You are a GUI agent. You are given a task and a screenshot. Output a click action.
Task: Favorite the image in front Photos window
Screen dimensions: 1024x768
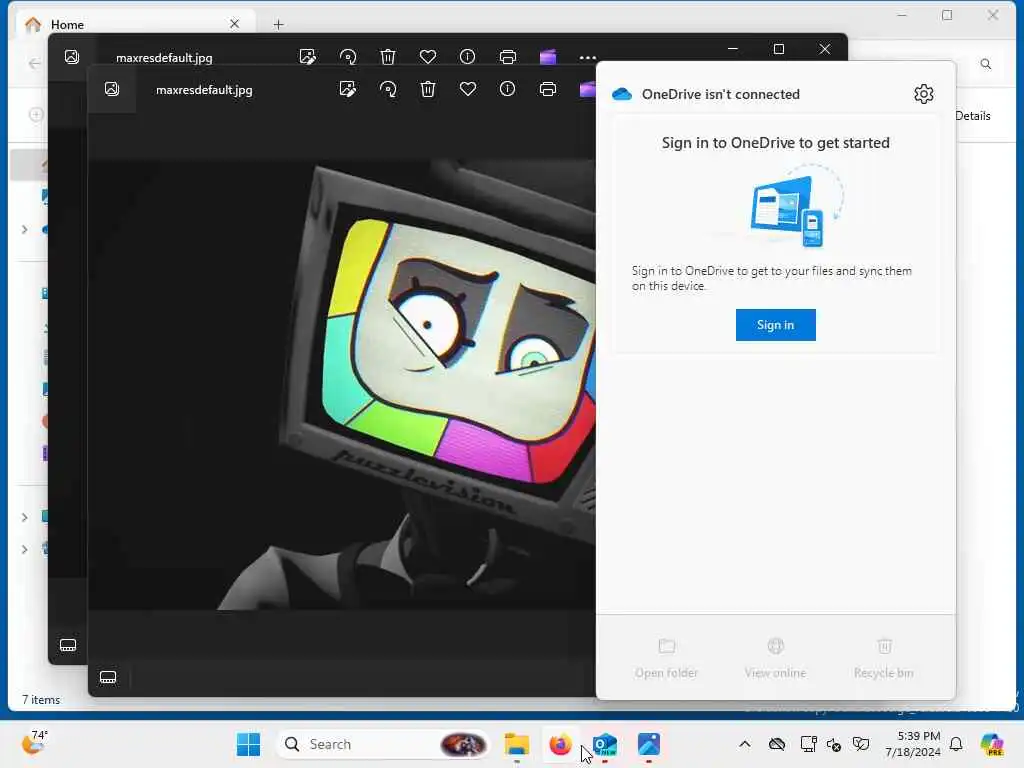(468, 89)
